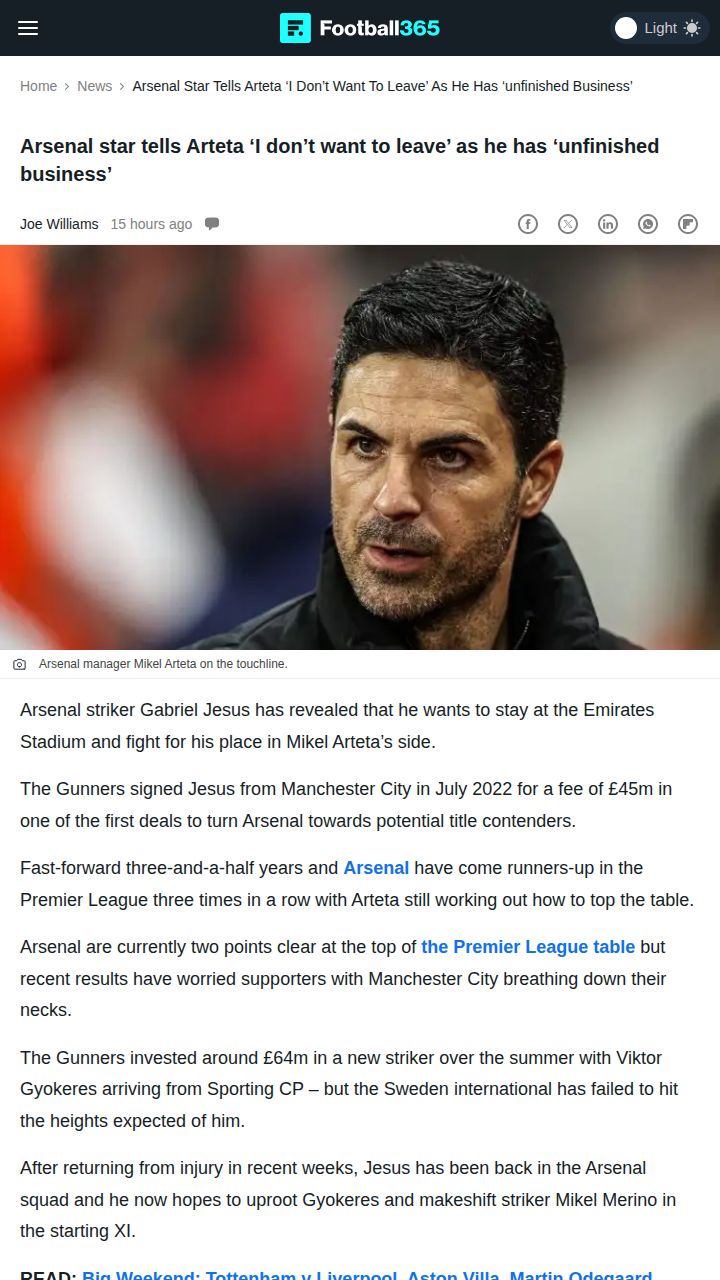Follow the Arsenal link in the article

(376, 868)
